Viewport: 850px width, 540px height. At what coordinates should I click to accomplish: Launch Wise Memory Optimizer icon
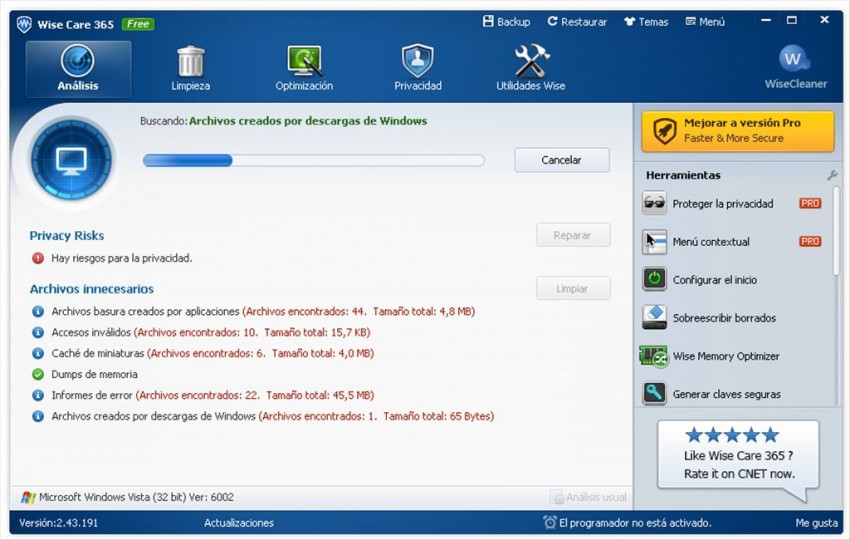pyautogui.click(x=654, y=356)
